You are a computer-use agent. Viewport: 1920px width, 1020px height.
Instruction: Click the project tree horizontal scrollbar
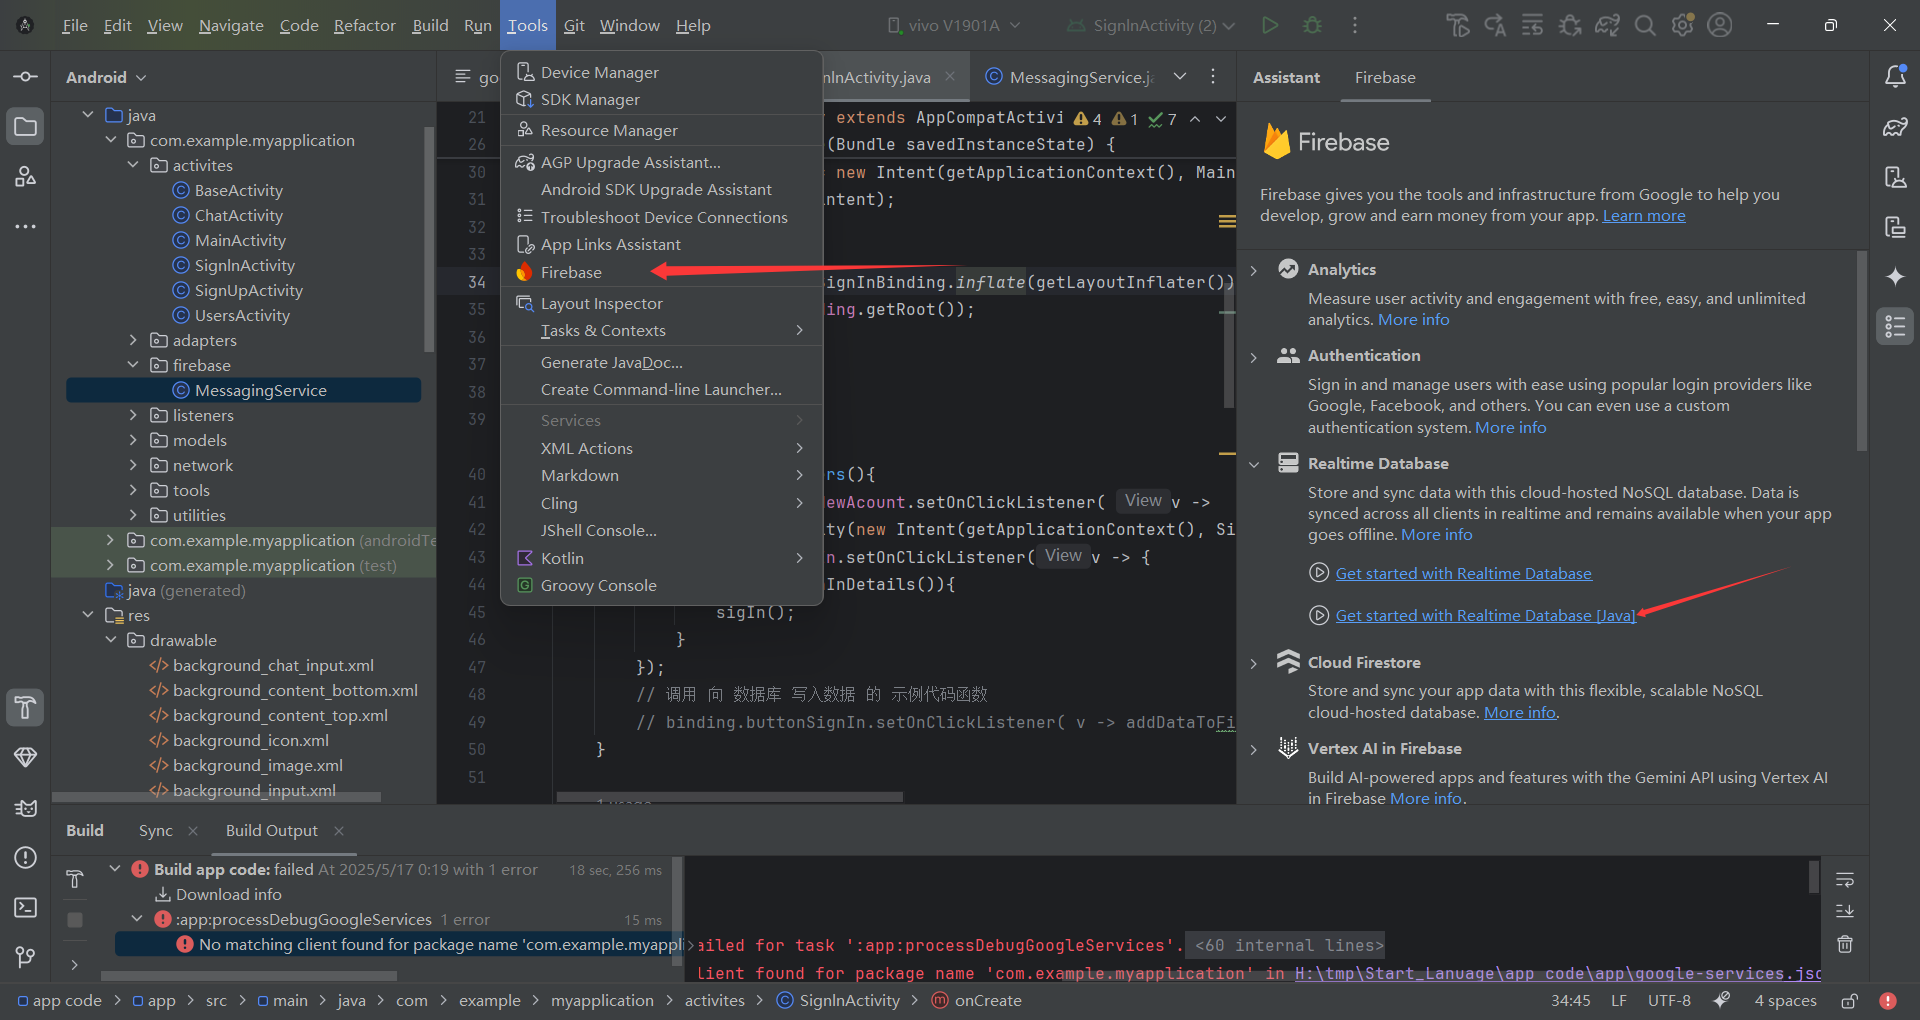pyautogui.click(x=216, y=797)
